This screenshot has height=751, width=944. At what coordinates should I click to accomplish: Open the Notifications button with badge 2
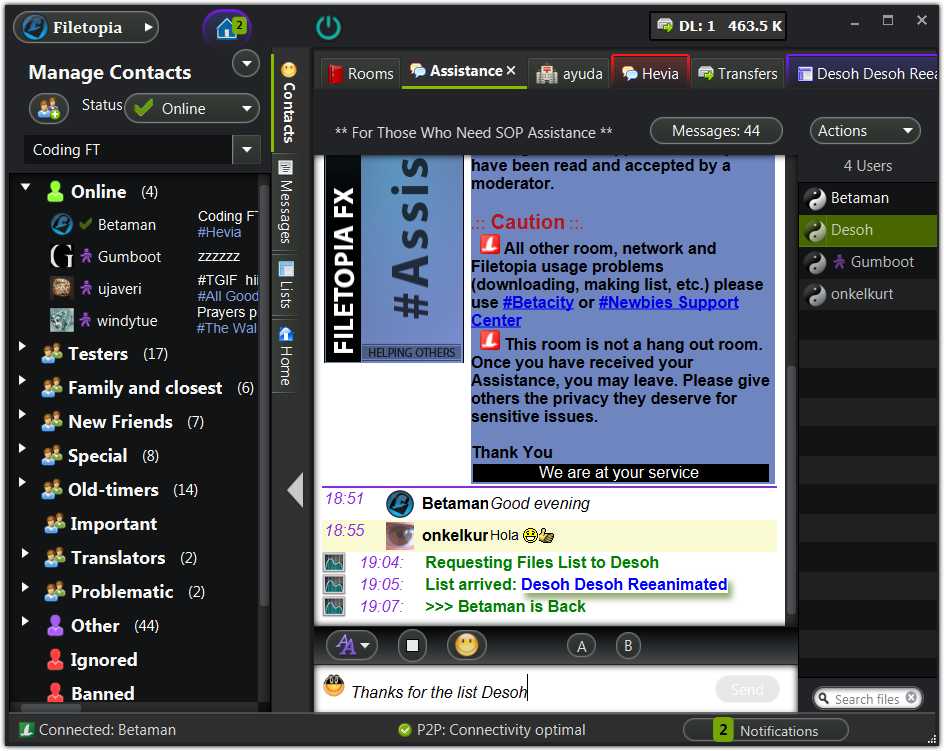[766, 731]
